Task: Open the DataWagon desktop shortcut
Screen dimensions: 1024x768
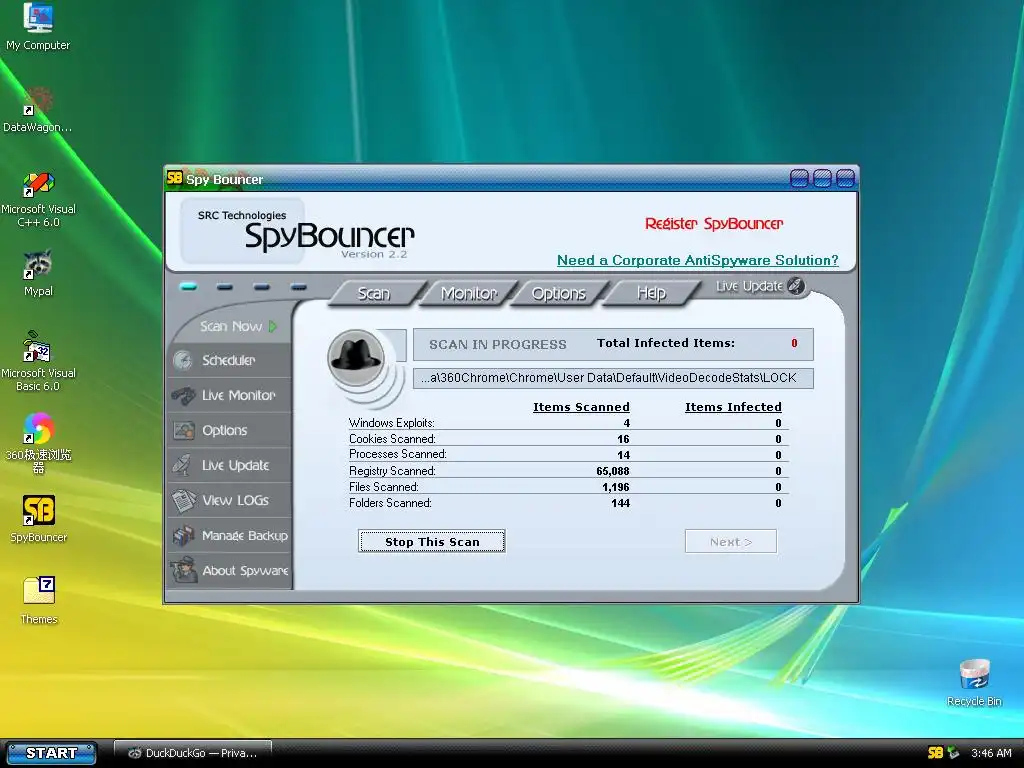Action: 38,109
